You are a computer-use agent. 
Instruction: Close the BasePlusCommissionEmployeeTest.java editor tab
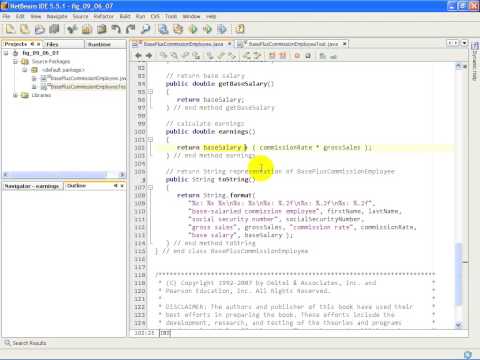coord(345,44)
